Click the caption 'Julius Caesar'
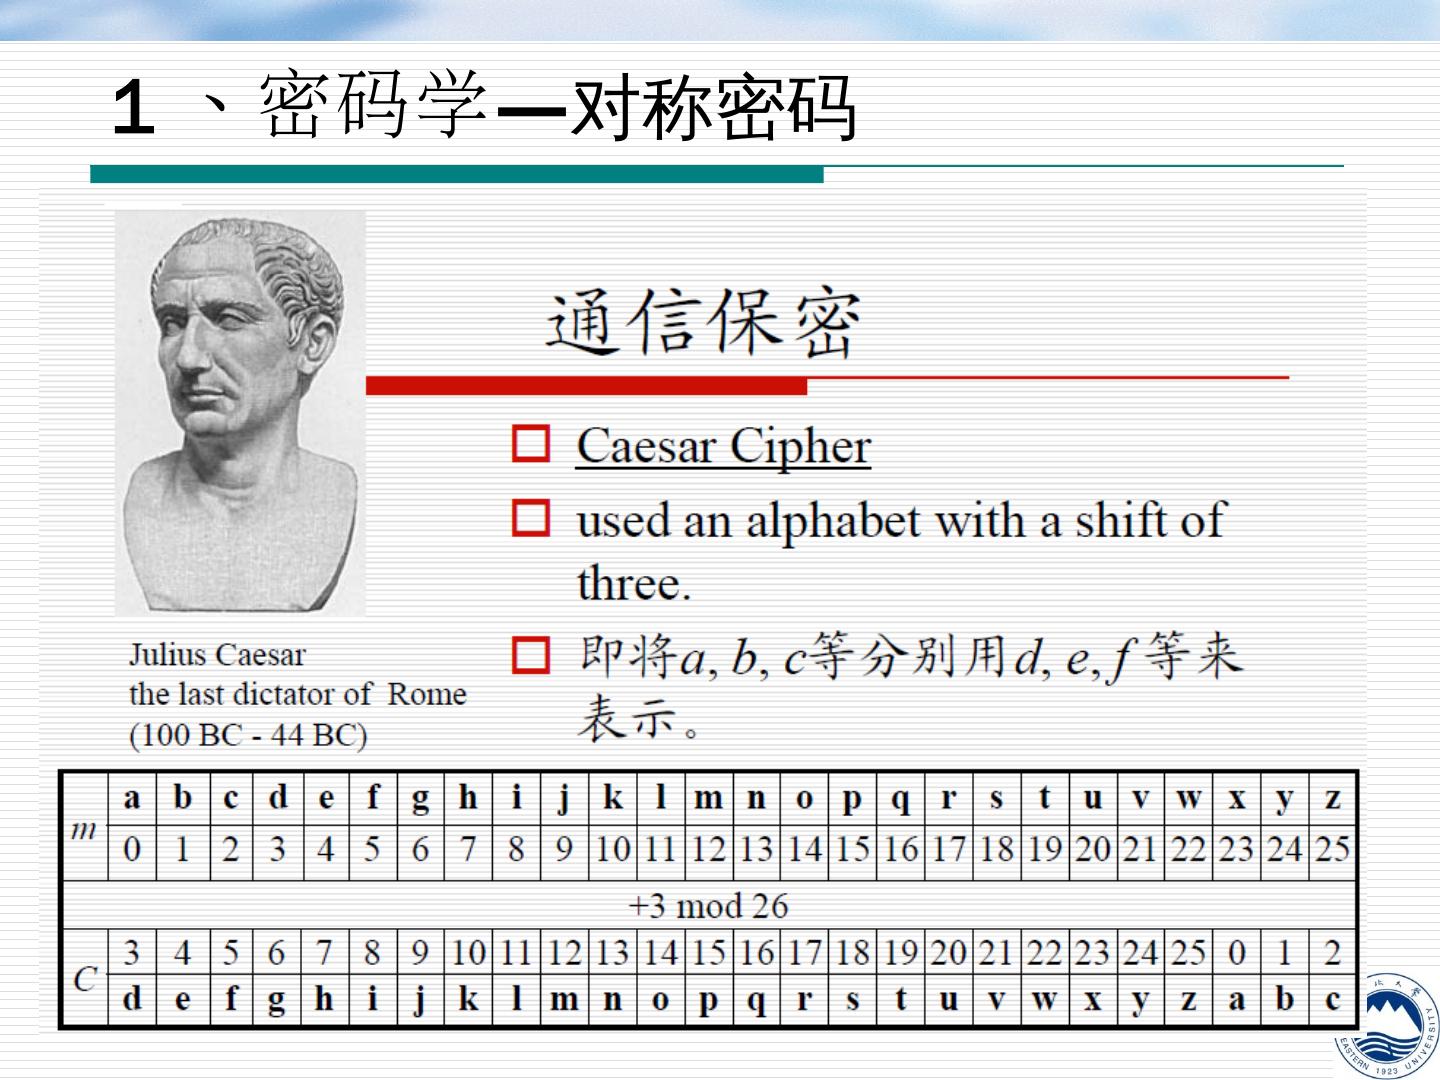1440x1080 pixels. [217, 655]
